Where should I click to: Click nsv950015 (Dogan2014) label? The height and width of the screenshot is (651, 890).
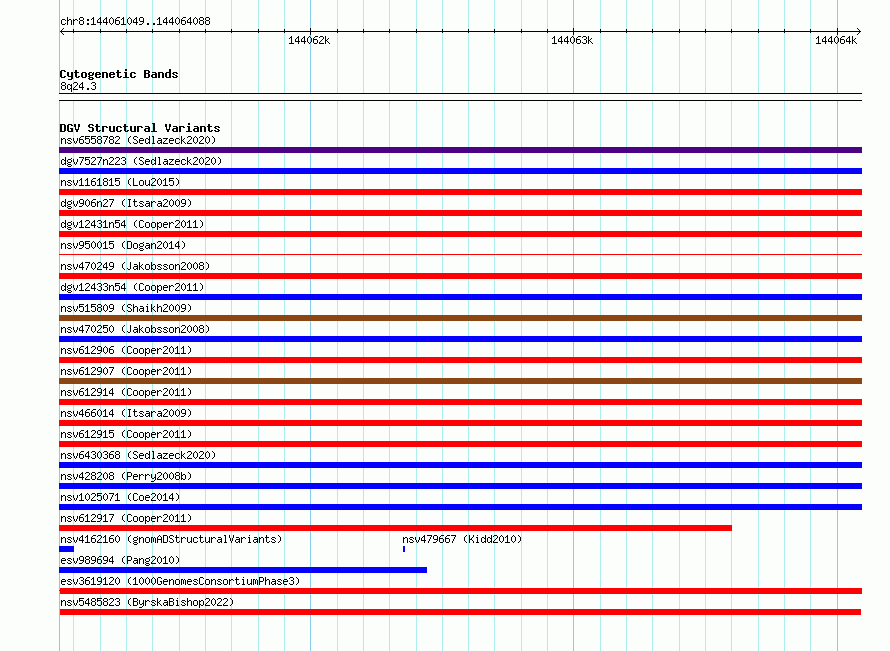[x=123, y=245]
